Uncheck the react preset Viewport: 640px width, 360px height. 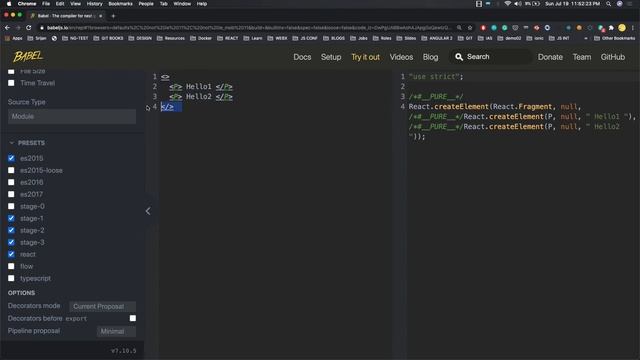coord(11,254)
